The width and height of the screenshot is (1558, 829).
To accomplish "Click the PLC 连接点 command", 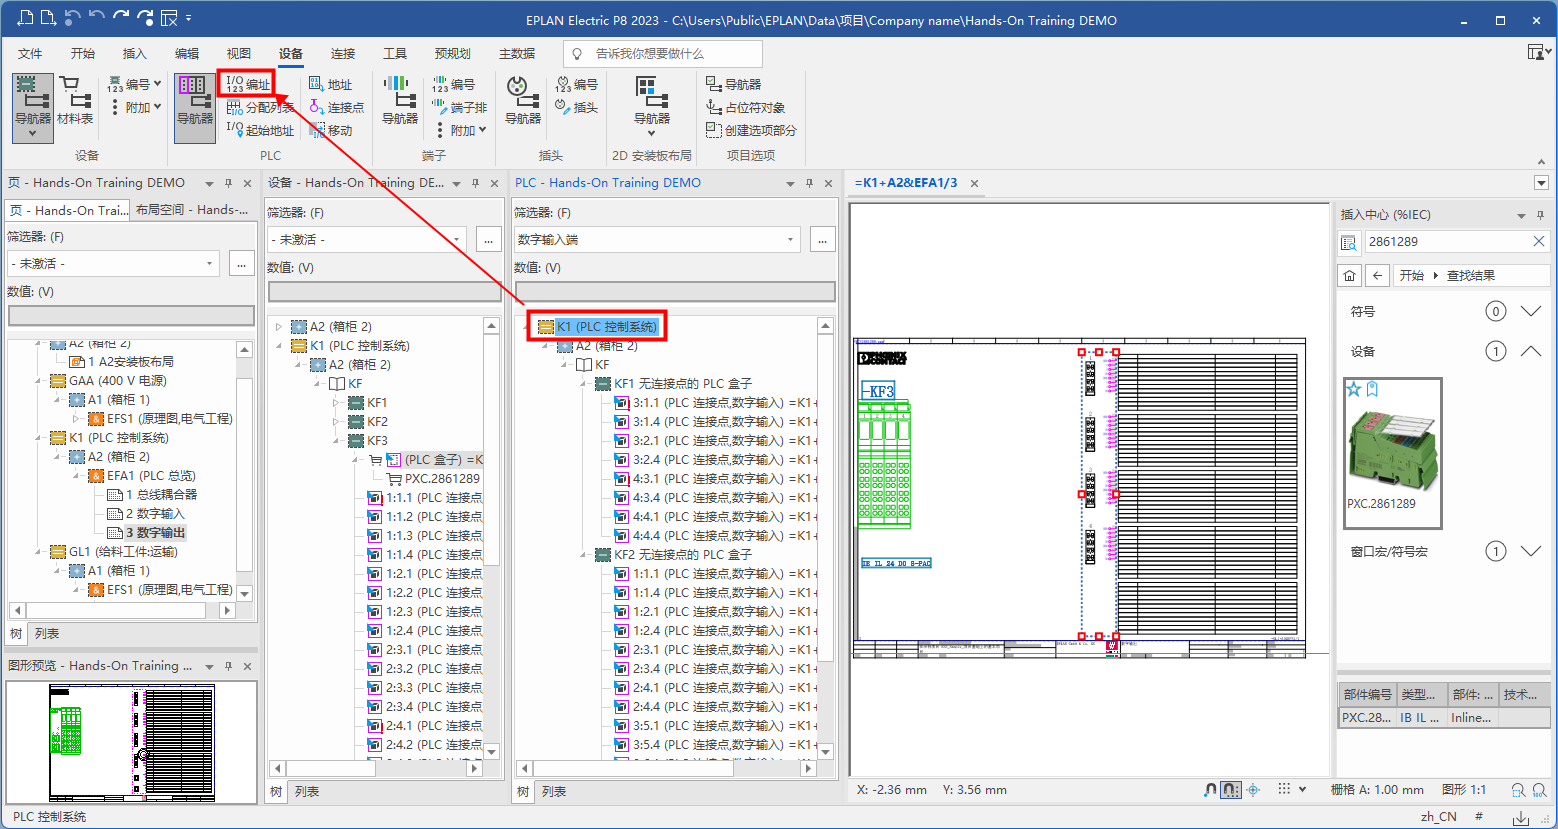I will click(336, 107).
